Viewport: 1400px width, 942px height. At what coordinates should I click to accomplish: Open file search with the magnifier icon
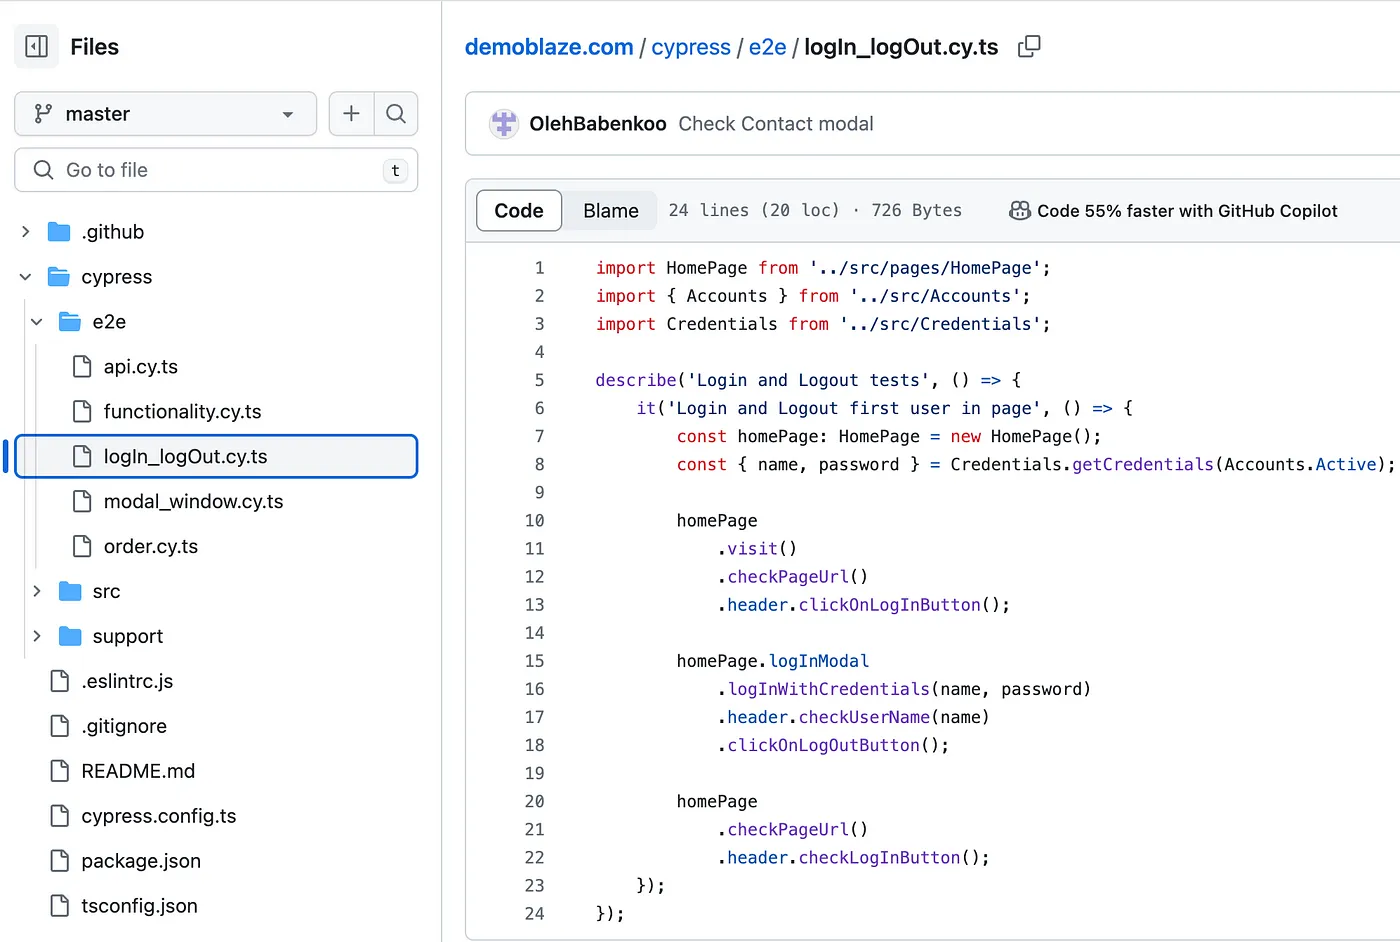[x=396, y=113]
